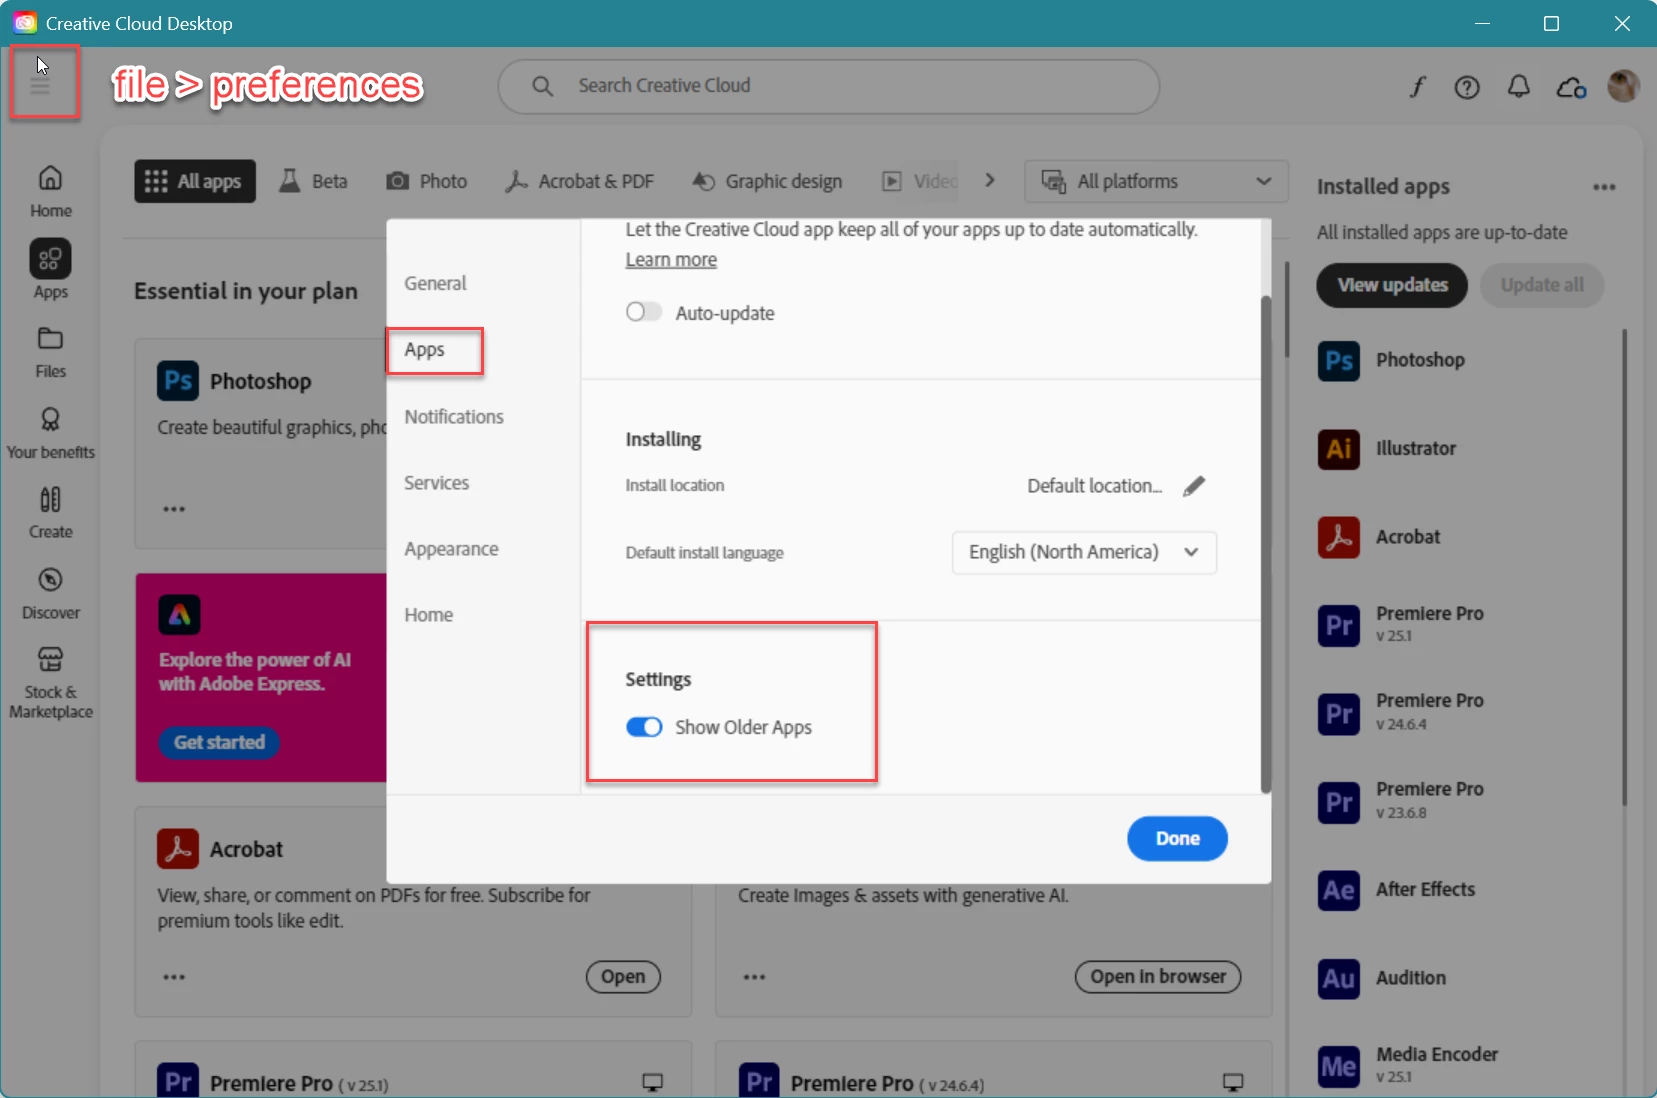Viewport: 1657px width, 1098px height.
Task: Click the monitor icon on Premiere Pro v 24.6.4 card
Action: tap(1233, 1082)
